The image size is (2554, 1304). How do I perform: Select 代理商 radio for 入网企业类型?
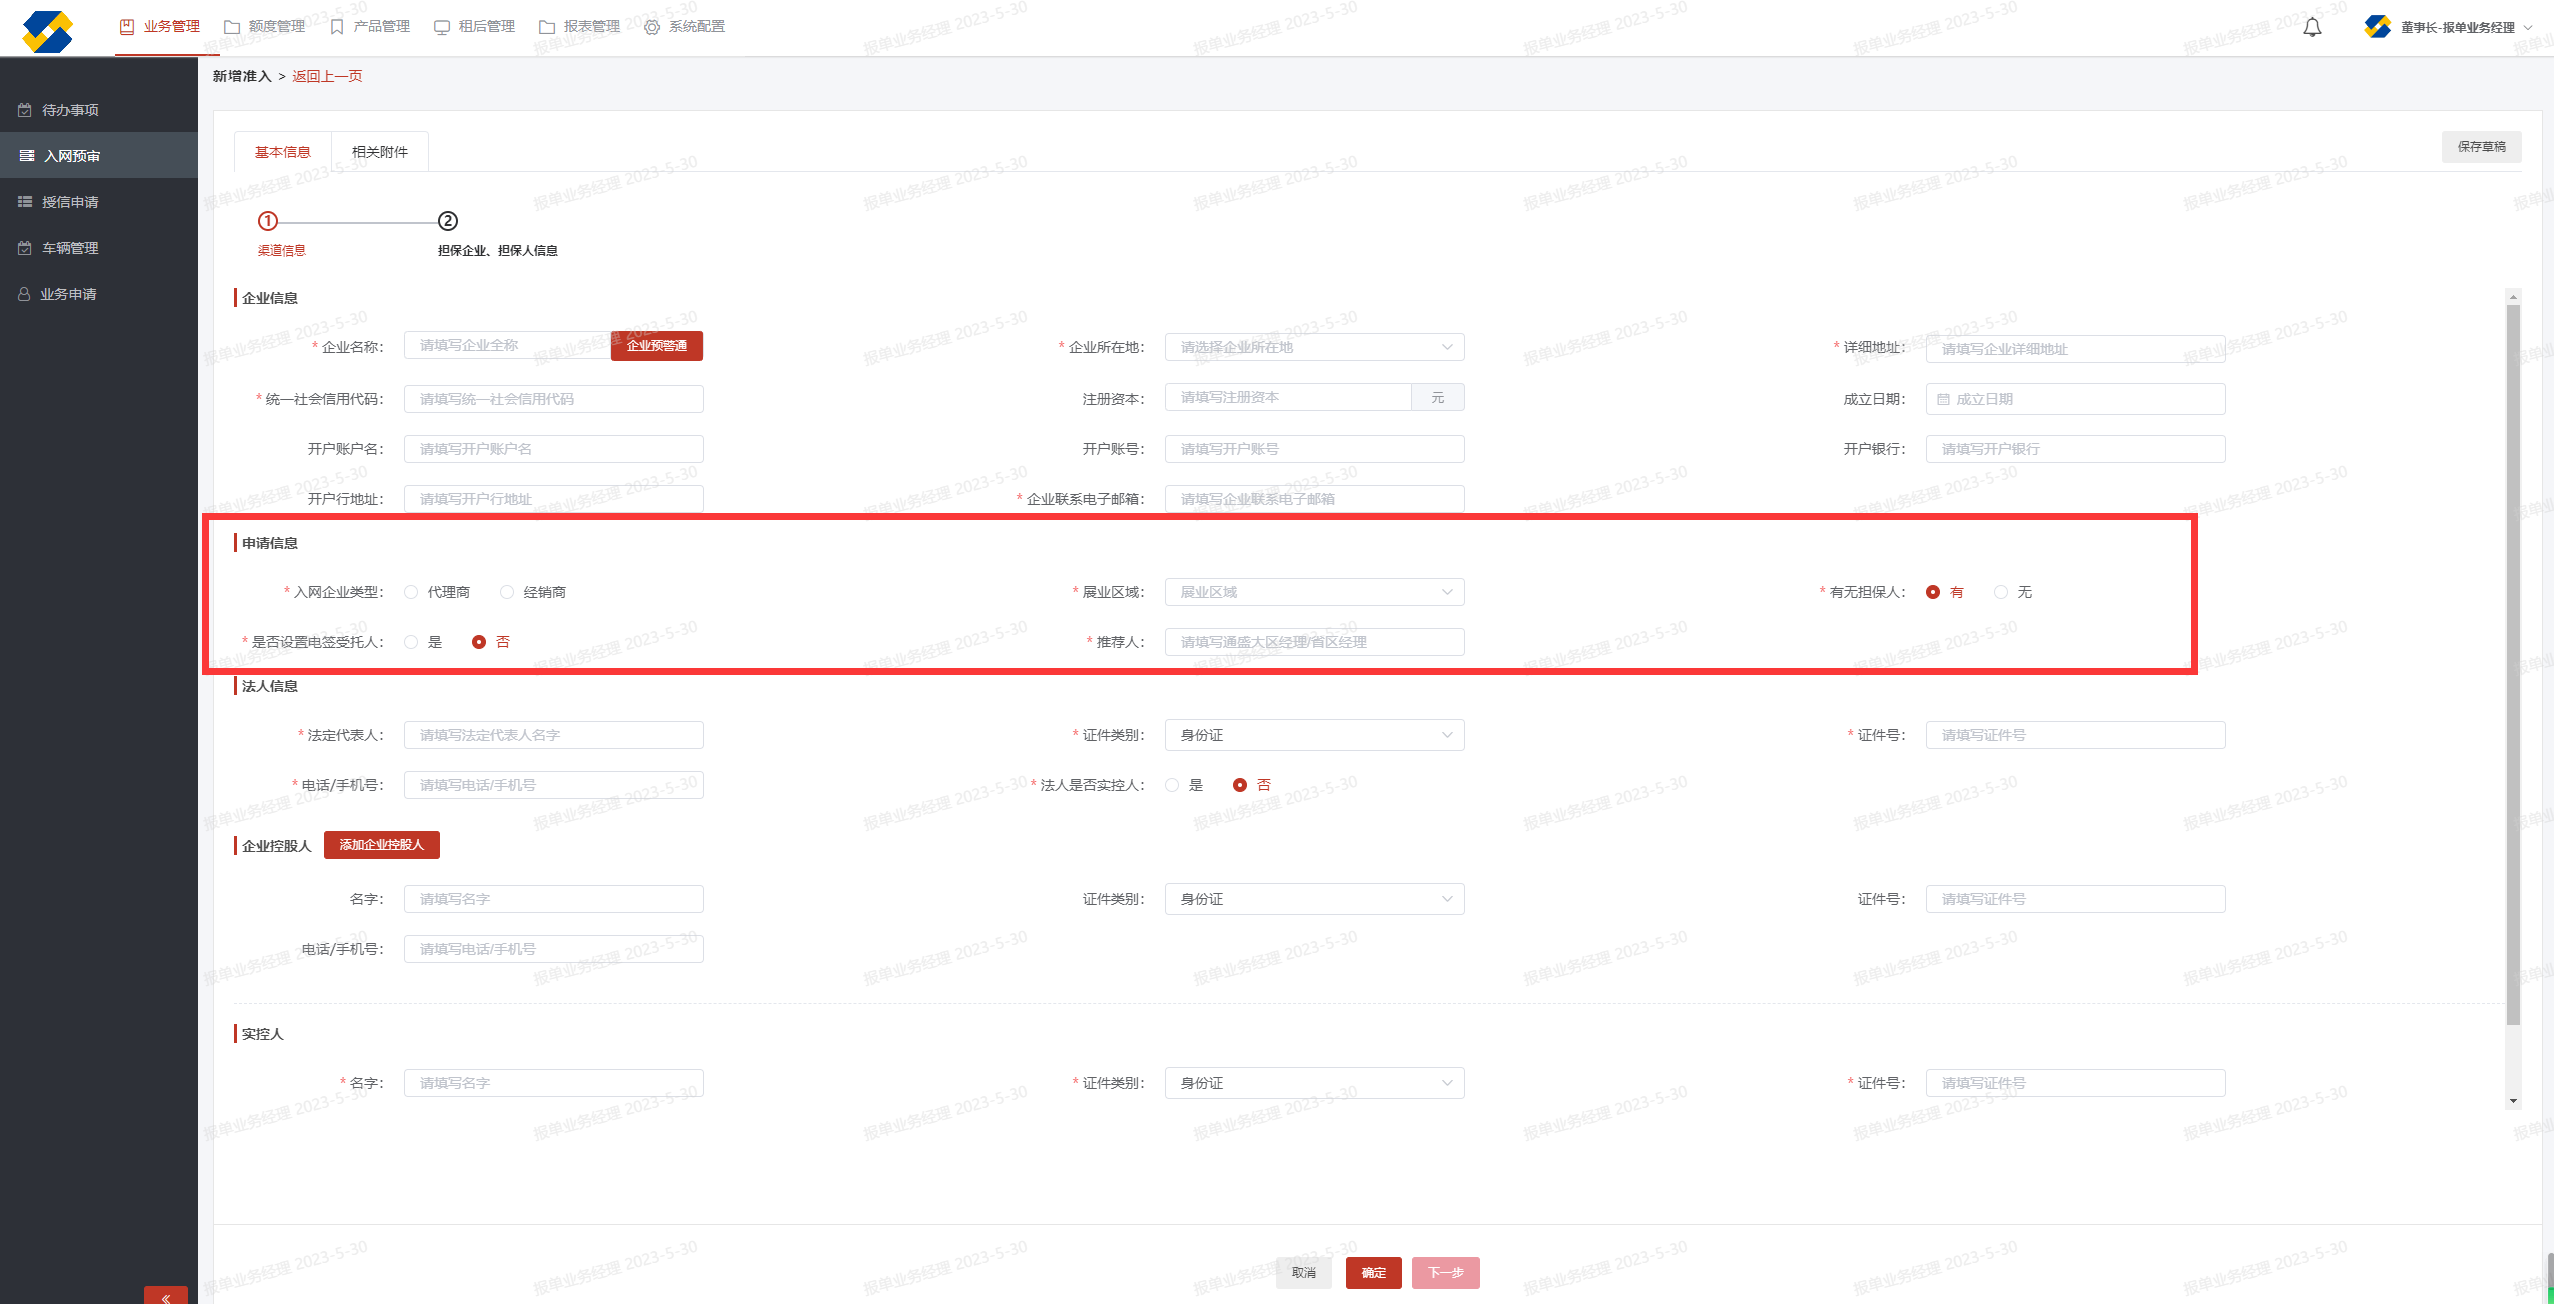coord(411,592)
